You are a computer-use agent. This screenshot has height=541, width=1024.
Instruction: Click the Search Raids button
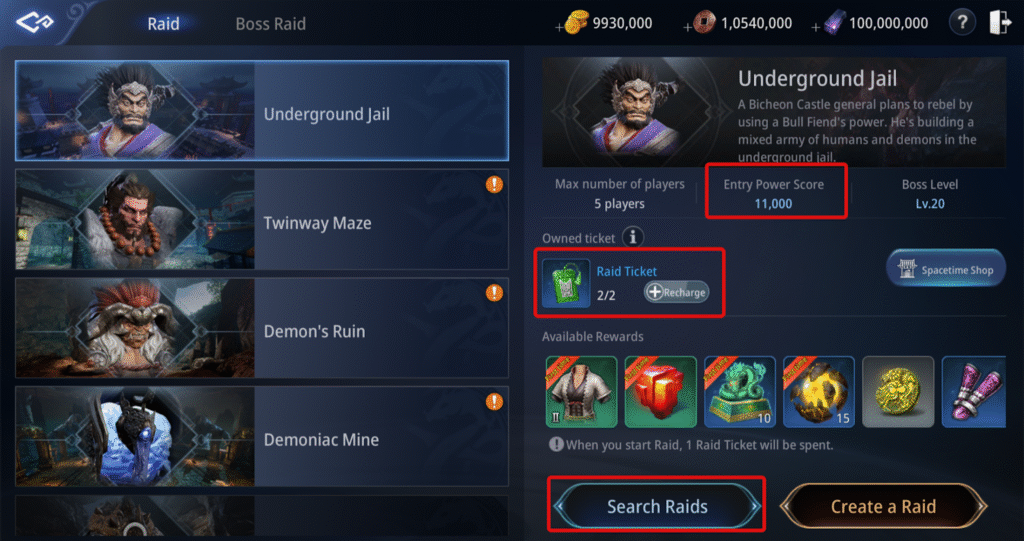click(657, 506)
